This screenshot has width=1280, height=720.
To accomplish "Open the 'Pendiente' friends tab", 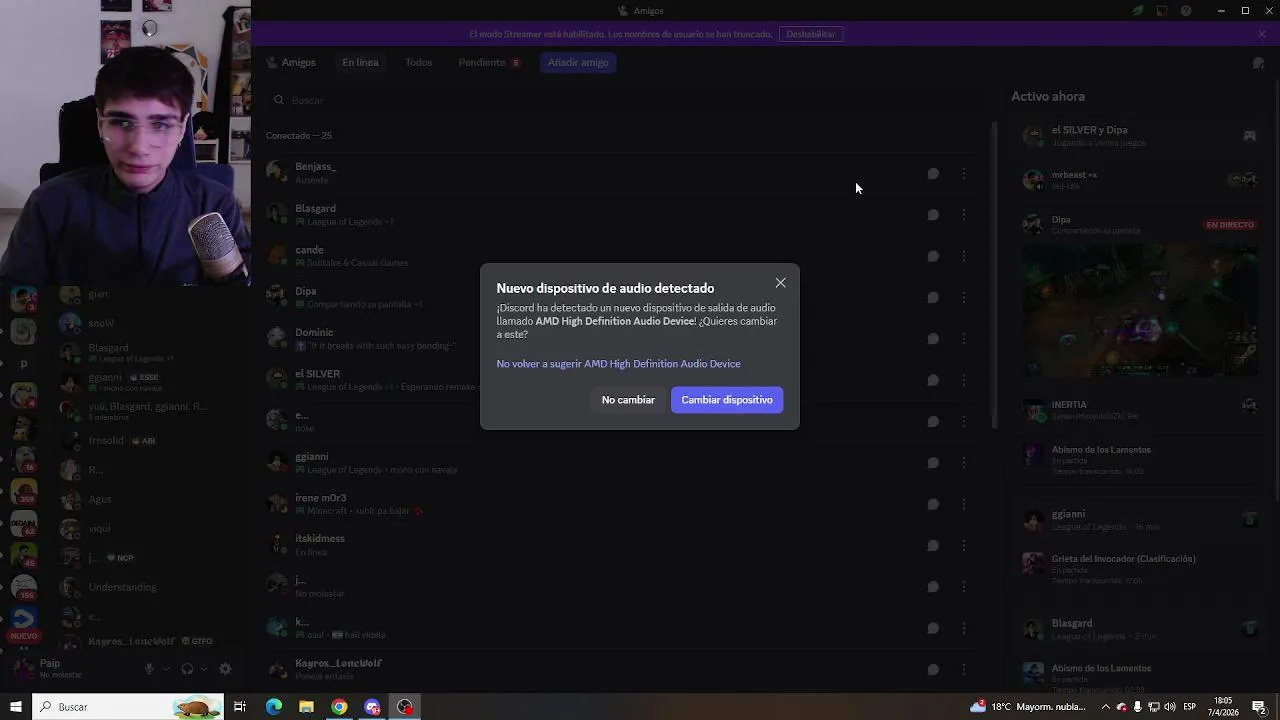I will pyautogui.click(x=489, y=62).
